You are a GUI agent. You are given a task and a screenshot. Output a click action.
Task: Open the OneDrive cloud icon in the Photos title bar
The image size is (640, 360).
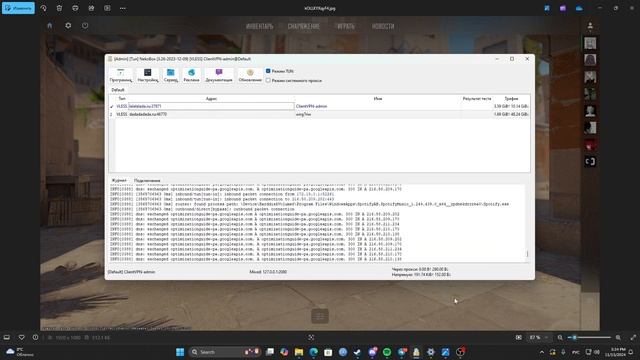[x=579, y=8]
